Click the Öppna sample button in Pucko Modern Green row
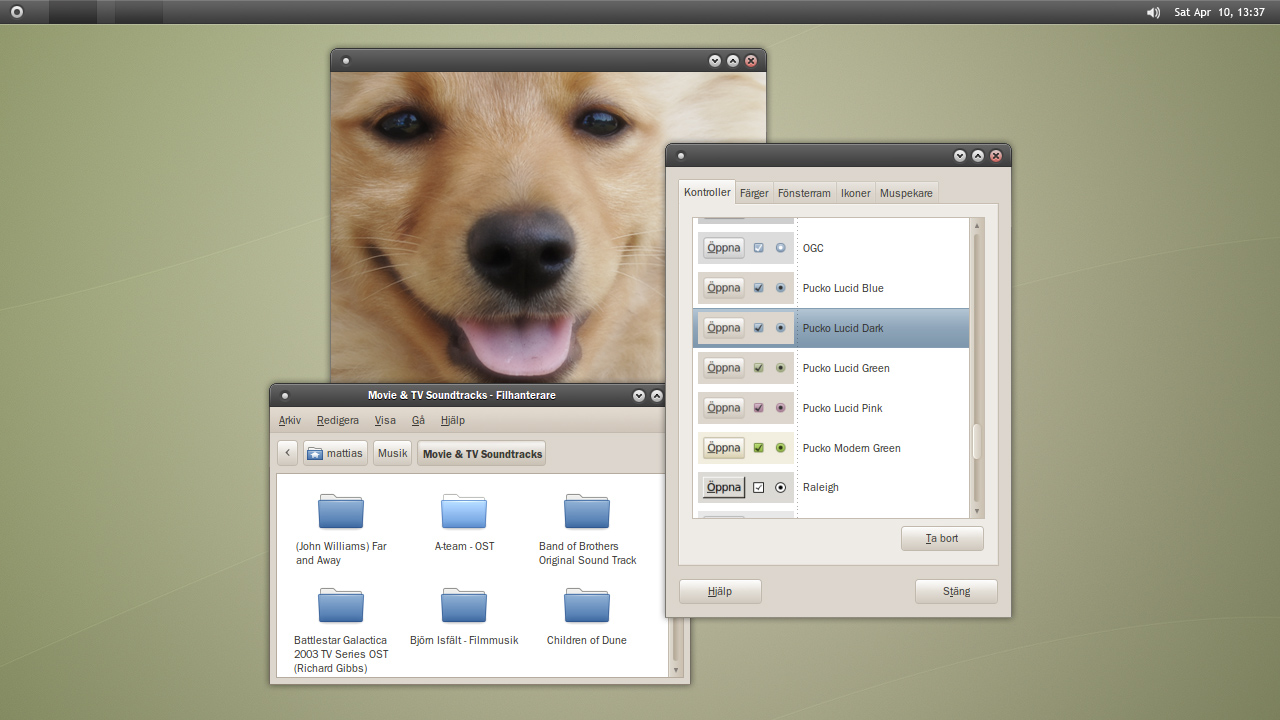Screen dimensions: 1280x720 tap(724, 448)
